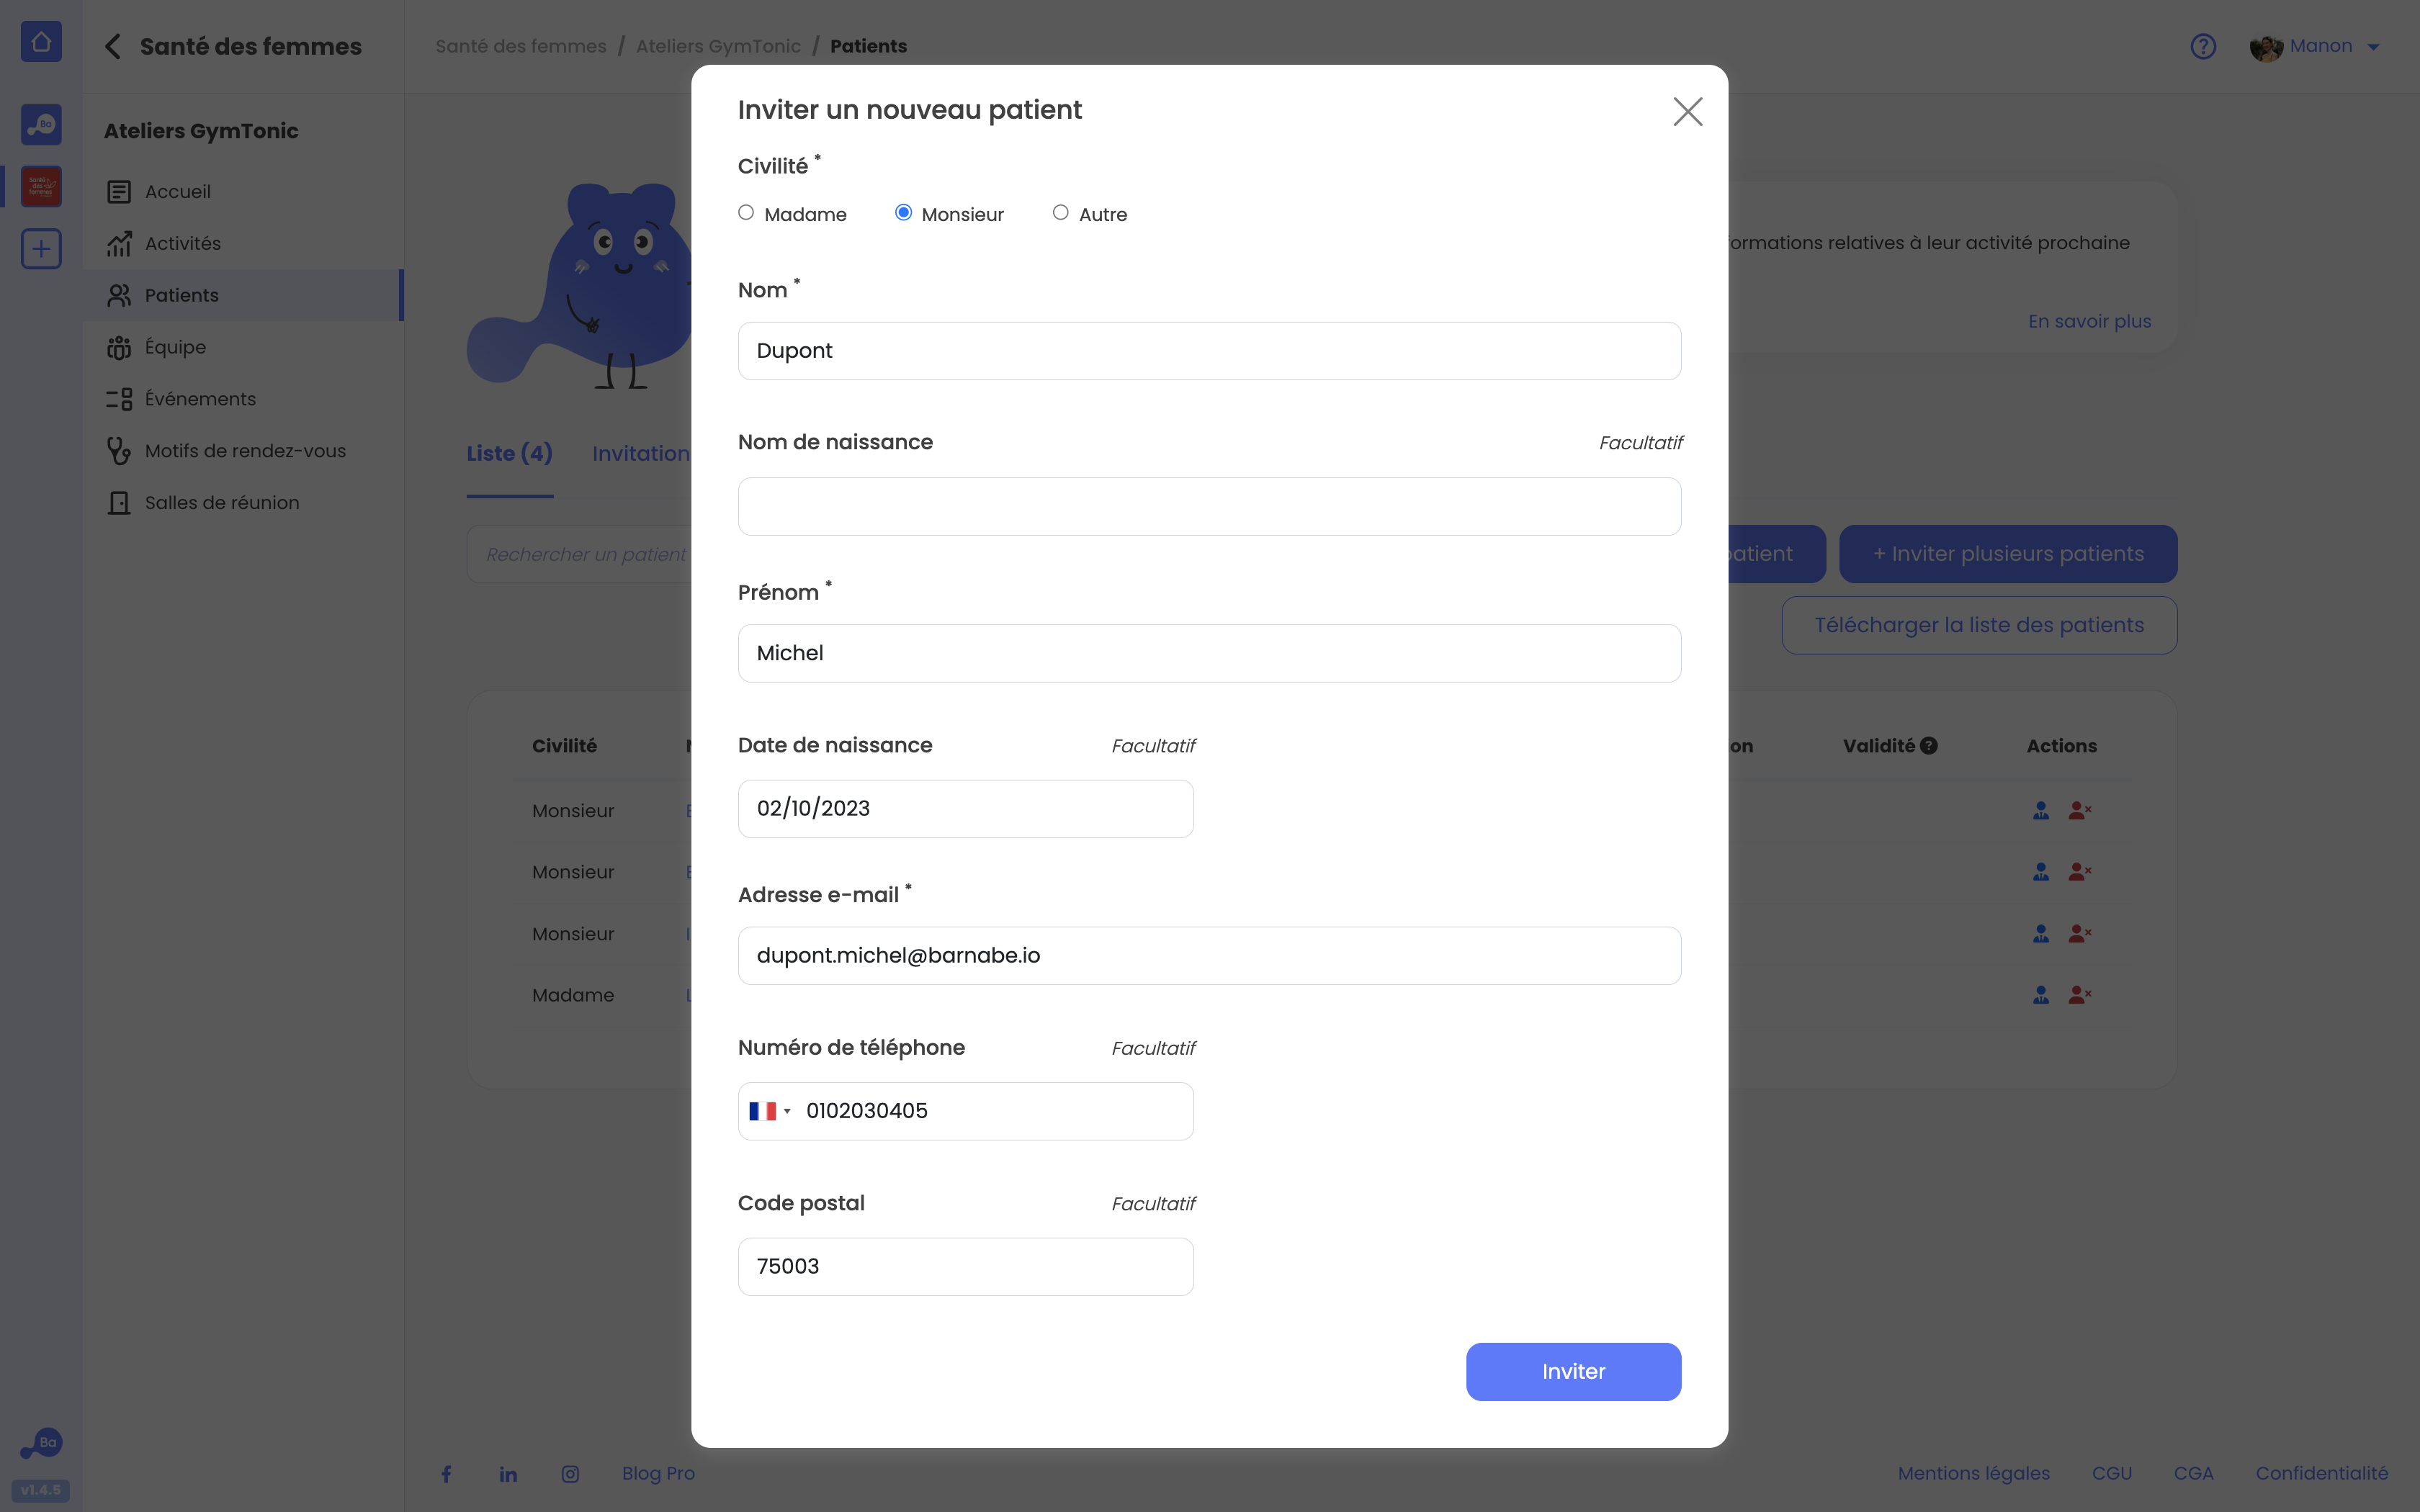The height and width of the screenshot is (1512, 2420).
Task: Close the invite patient dialog
Action: coord(1687,111)
